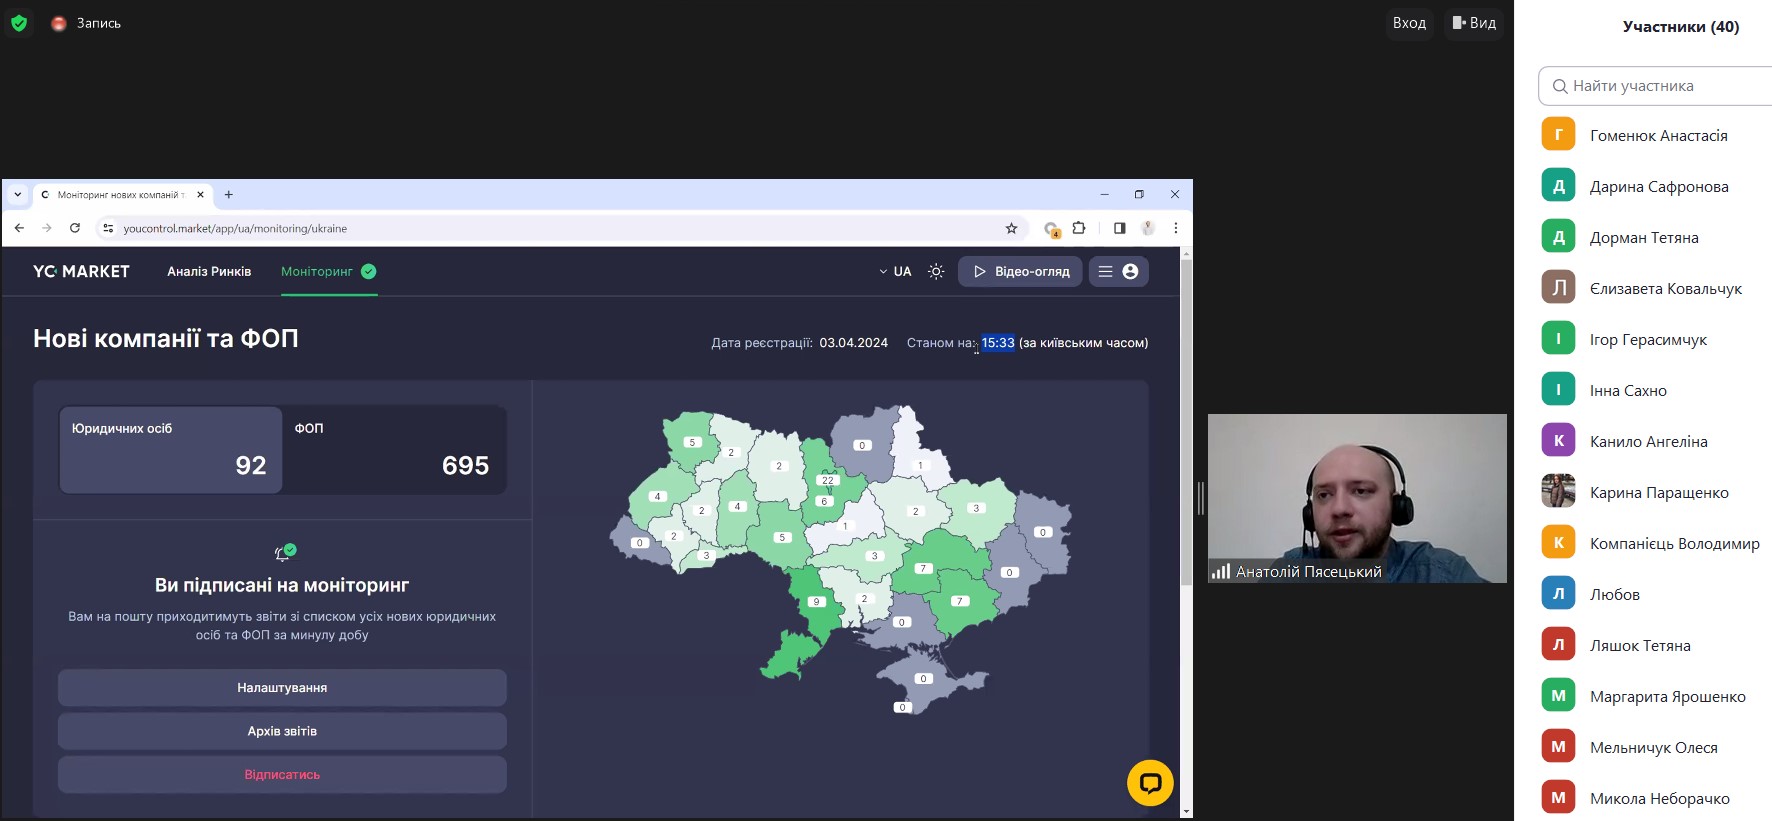The width and height of the screenshot is (1772, 821).
Task: Click the youcontrol.market address bar
Action: (x=560, y=228)
